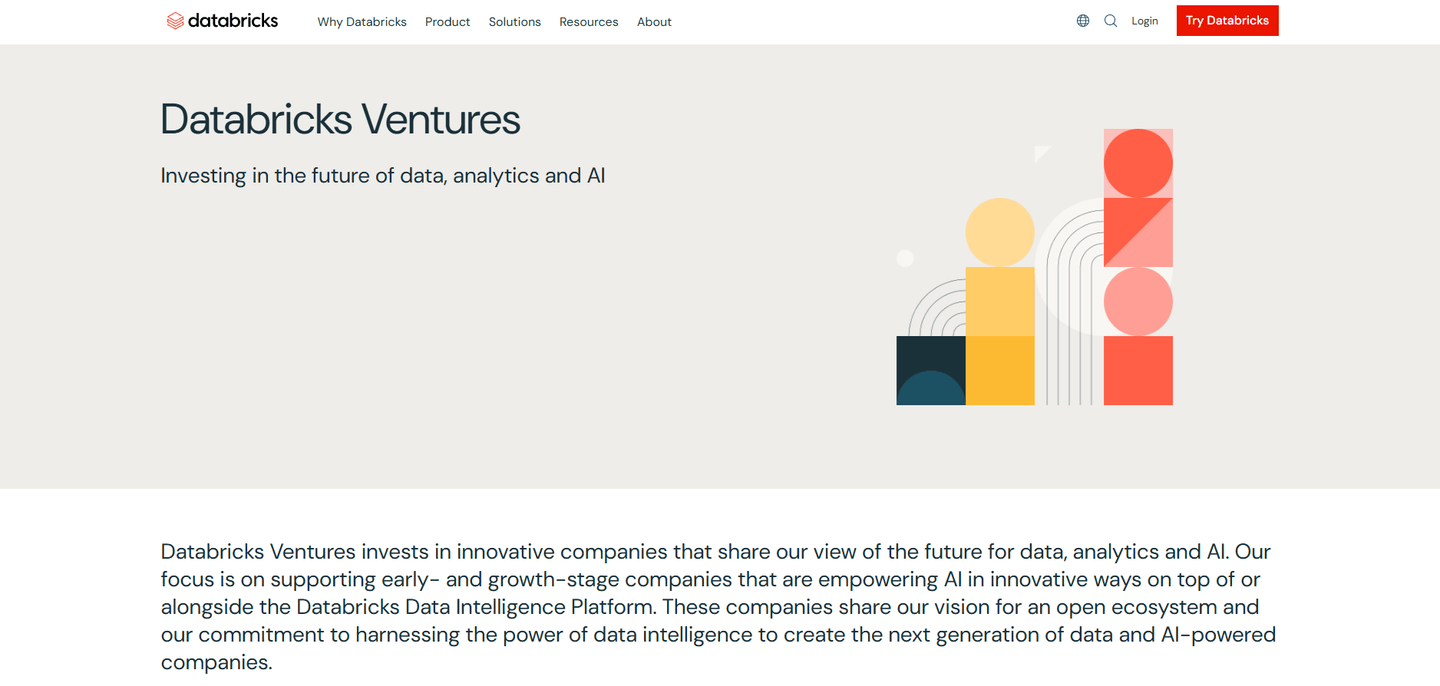Click the red circle at the illustration top

(1138, 161)
